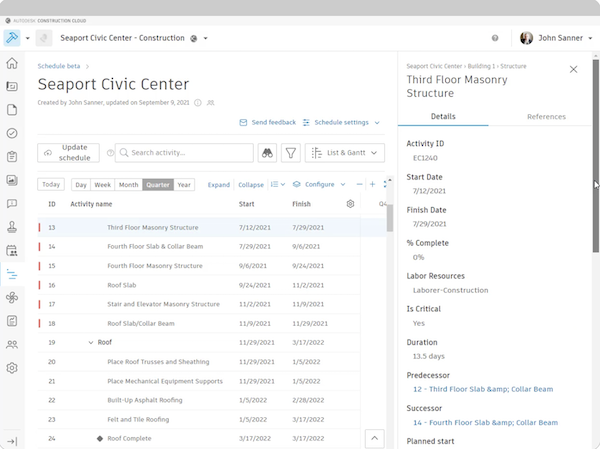600x449 pixels.
Task: Open table column settings gear icon
Action: 350,204
